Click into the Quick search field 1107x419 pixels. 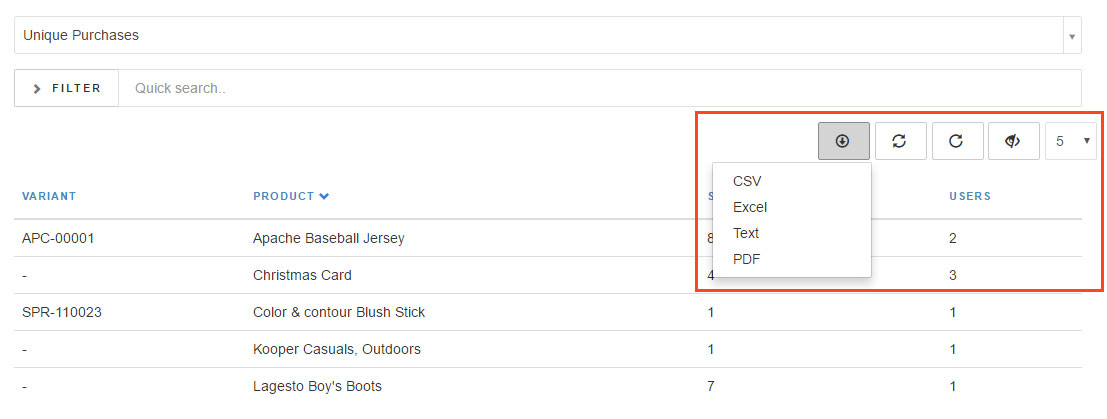599,88
